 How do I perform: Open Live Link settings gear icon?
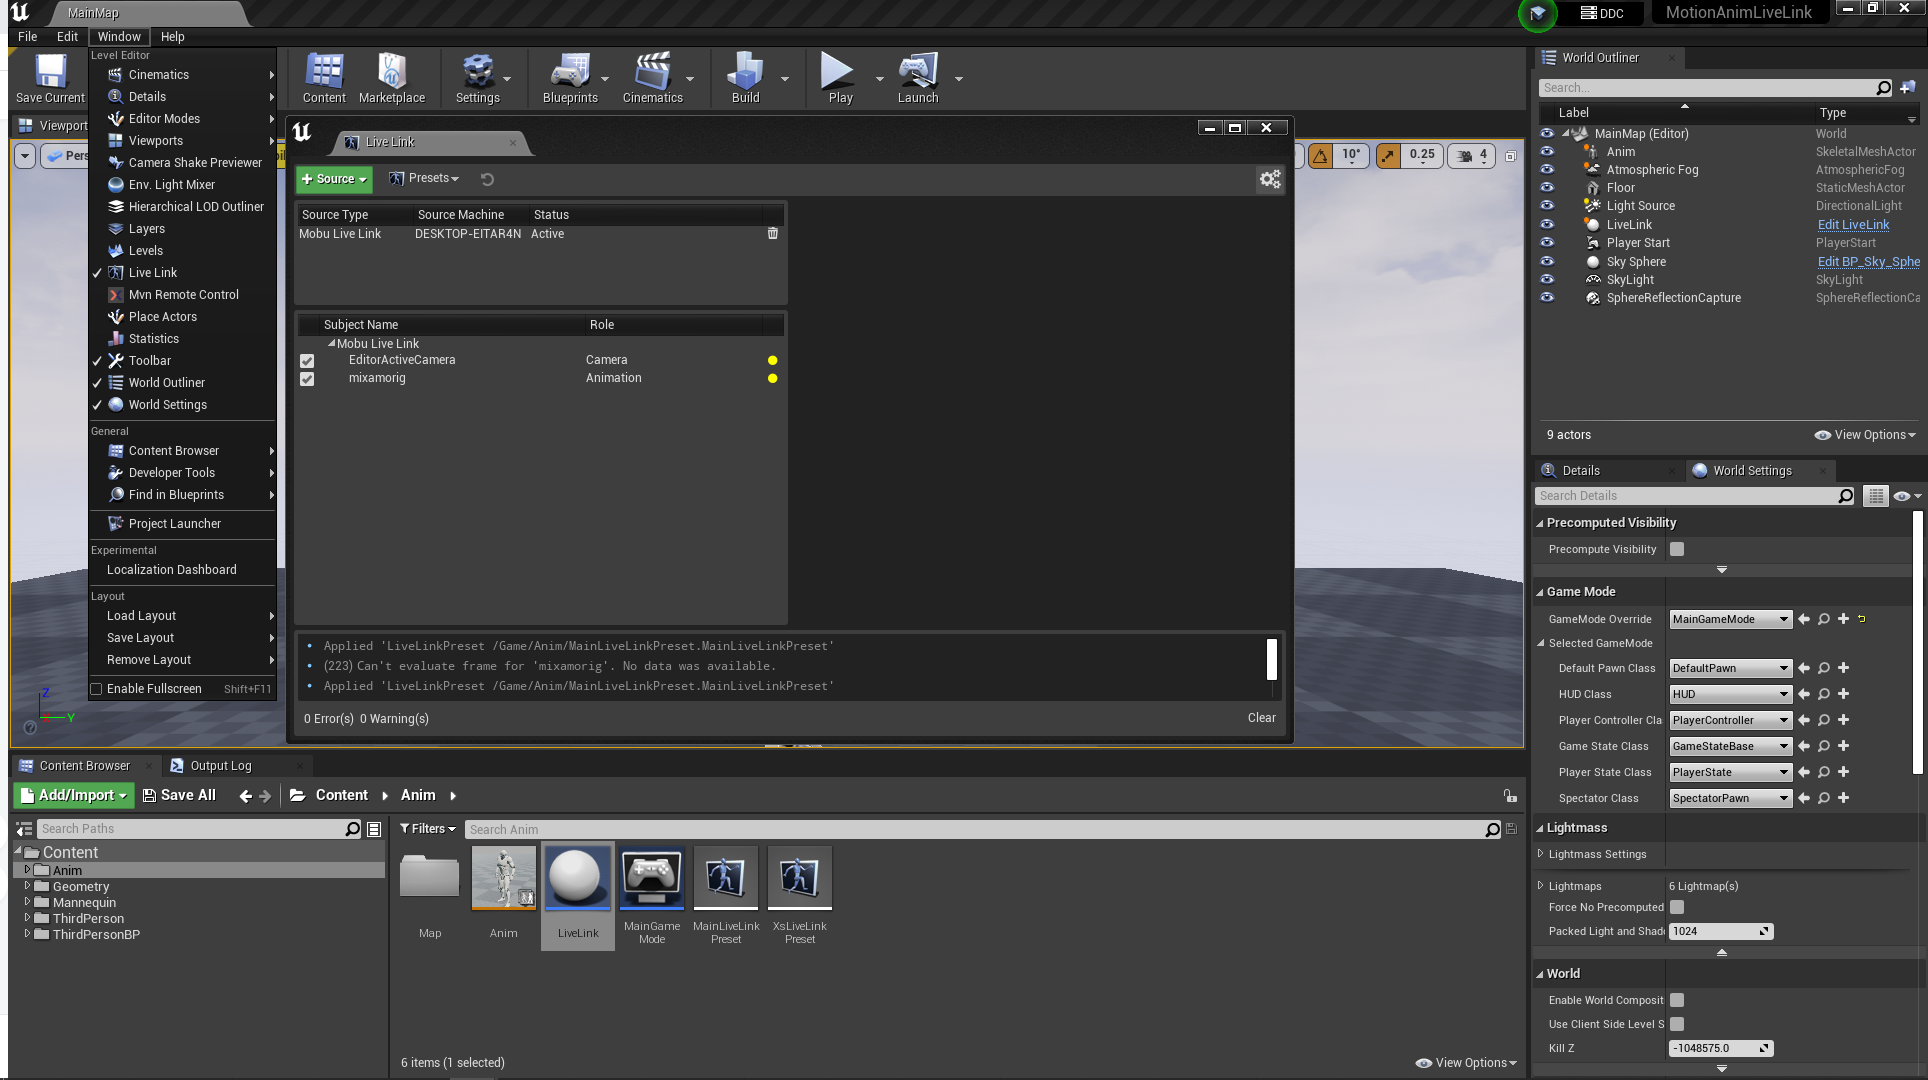(x=1269, y=179)
